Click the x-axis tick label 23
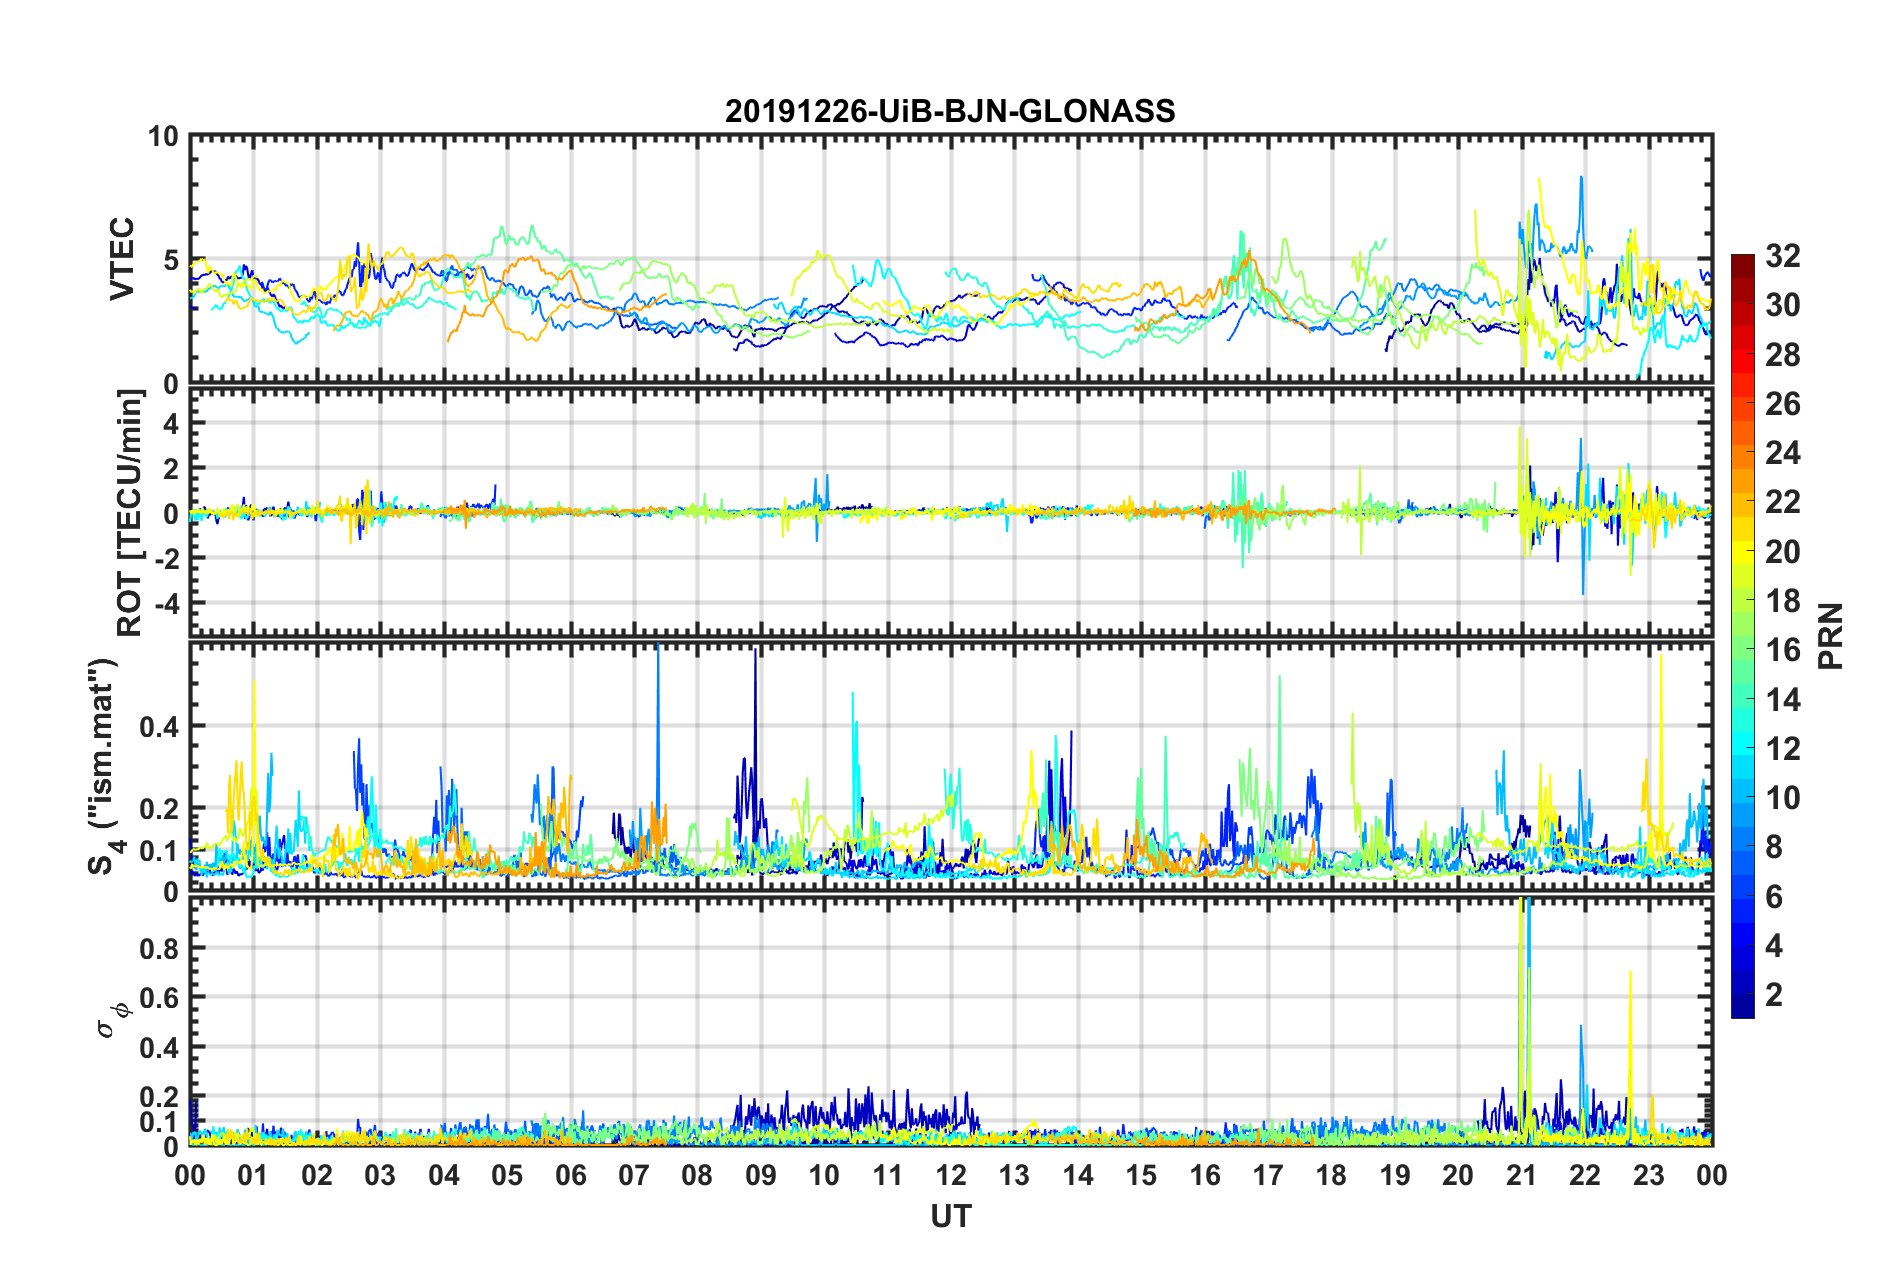 tap(1649, 1175)
